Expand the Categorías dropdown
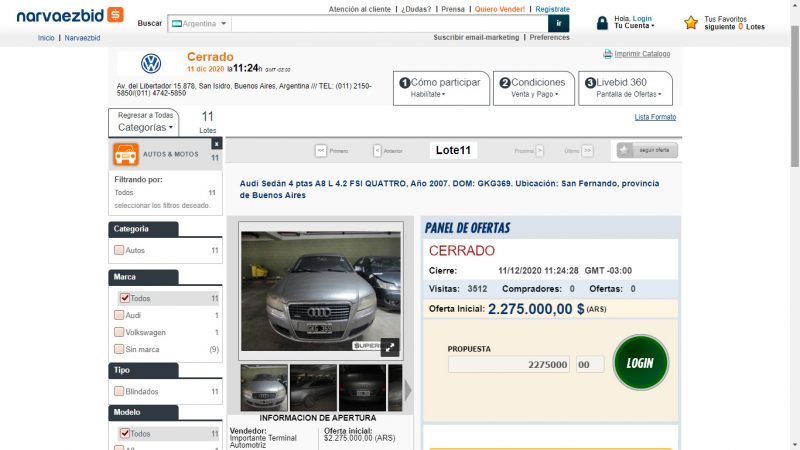The image size is (800, 450). coord(145,127)
